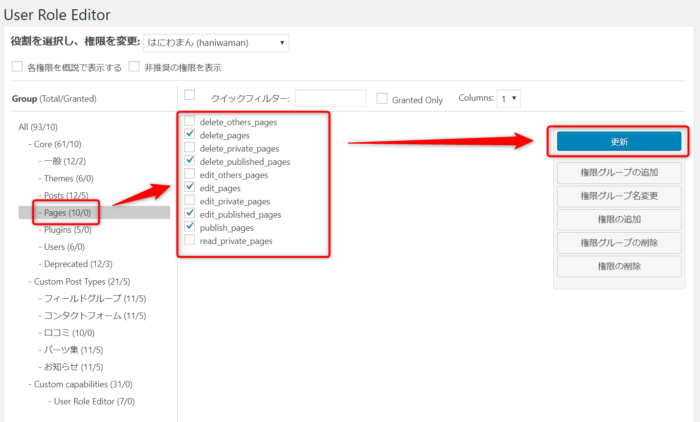Click the 権限グループ名変更 button
Viewport: 700px width, 422px height.
pos(618,196)
